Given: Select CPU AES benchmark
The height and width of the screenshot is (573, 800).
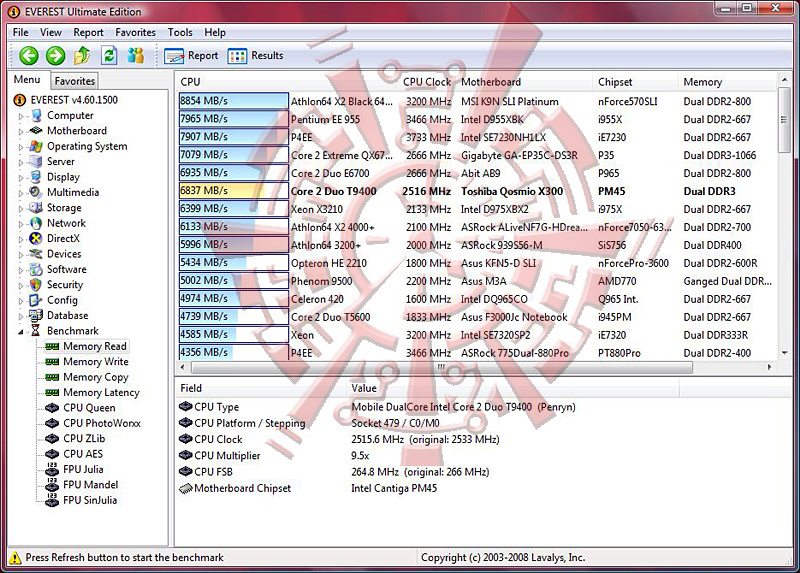Looking at the screenshot, I should (x=83, y=454).
